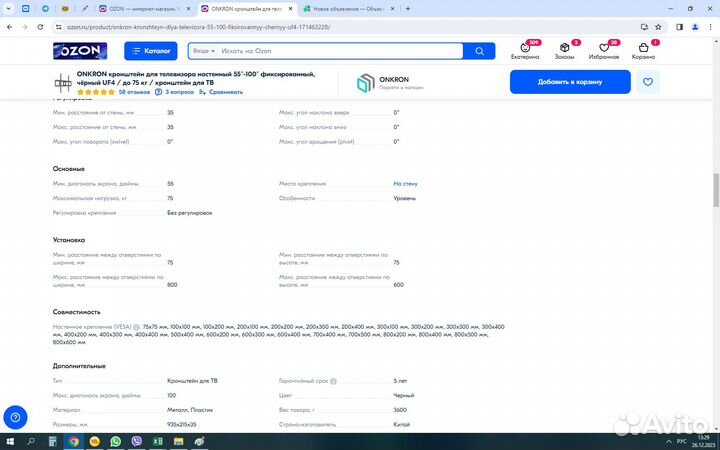Focus the Искать на Ozon search field
Screen dimensions: 720x450
(x=340, y=51)
